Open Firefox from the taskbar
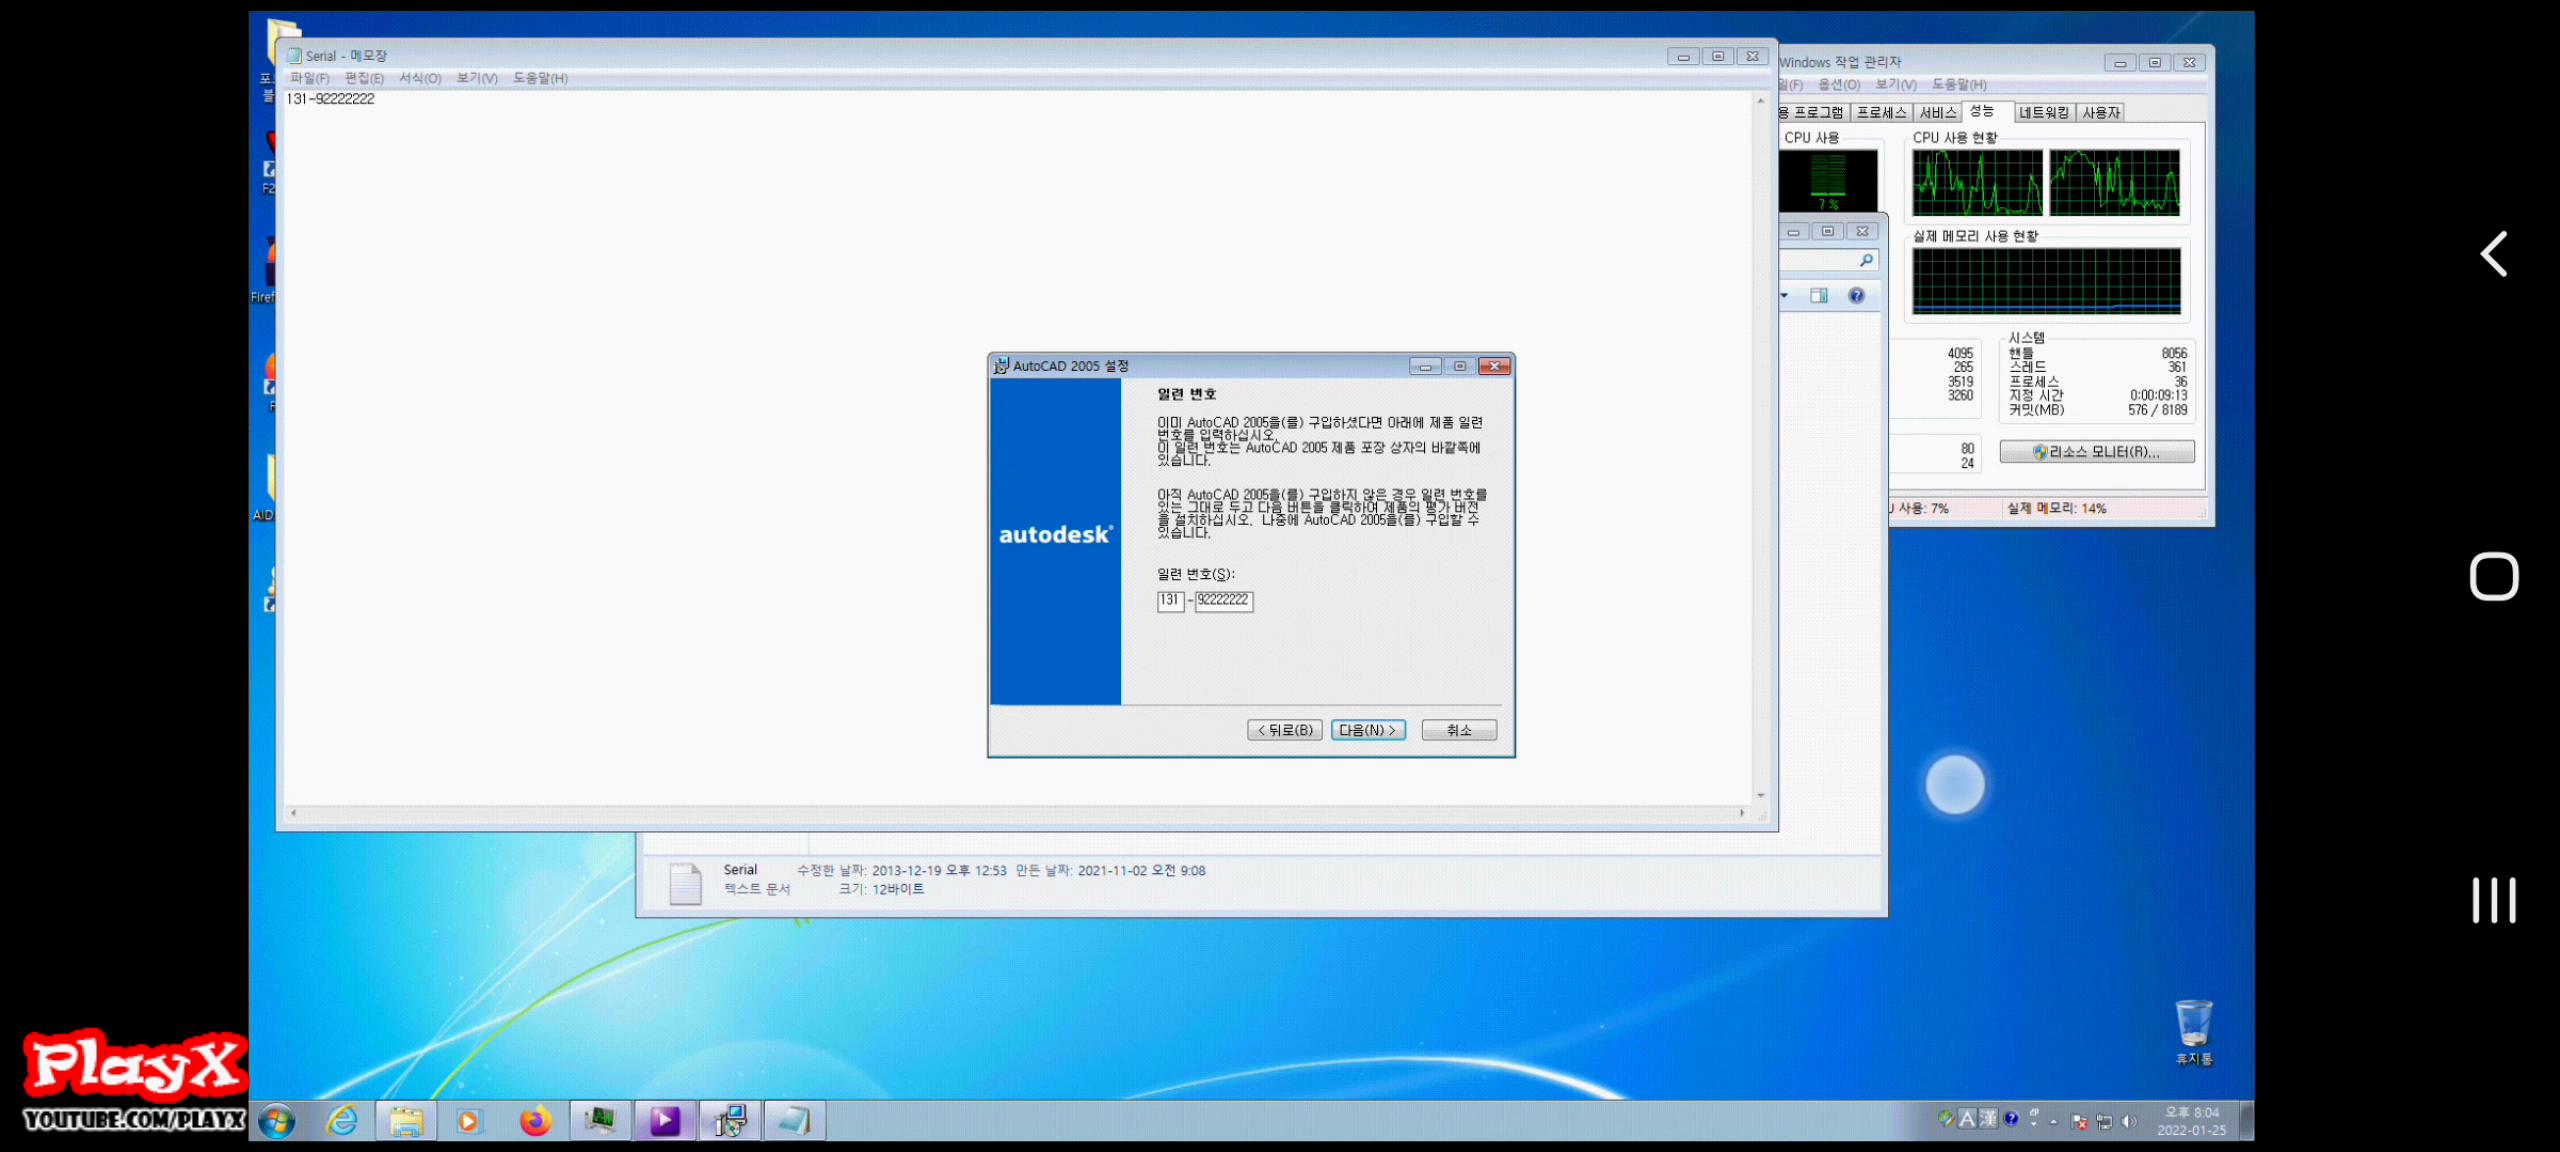 point(535,1121)
